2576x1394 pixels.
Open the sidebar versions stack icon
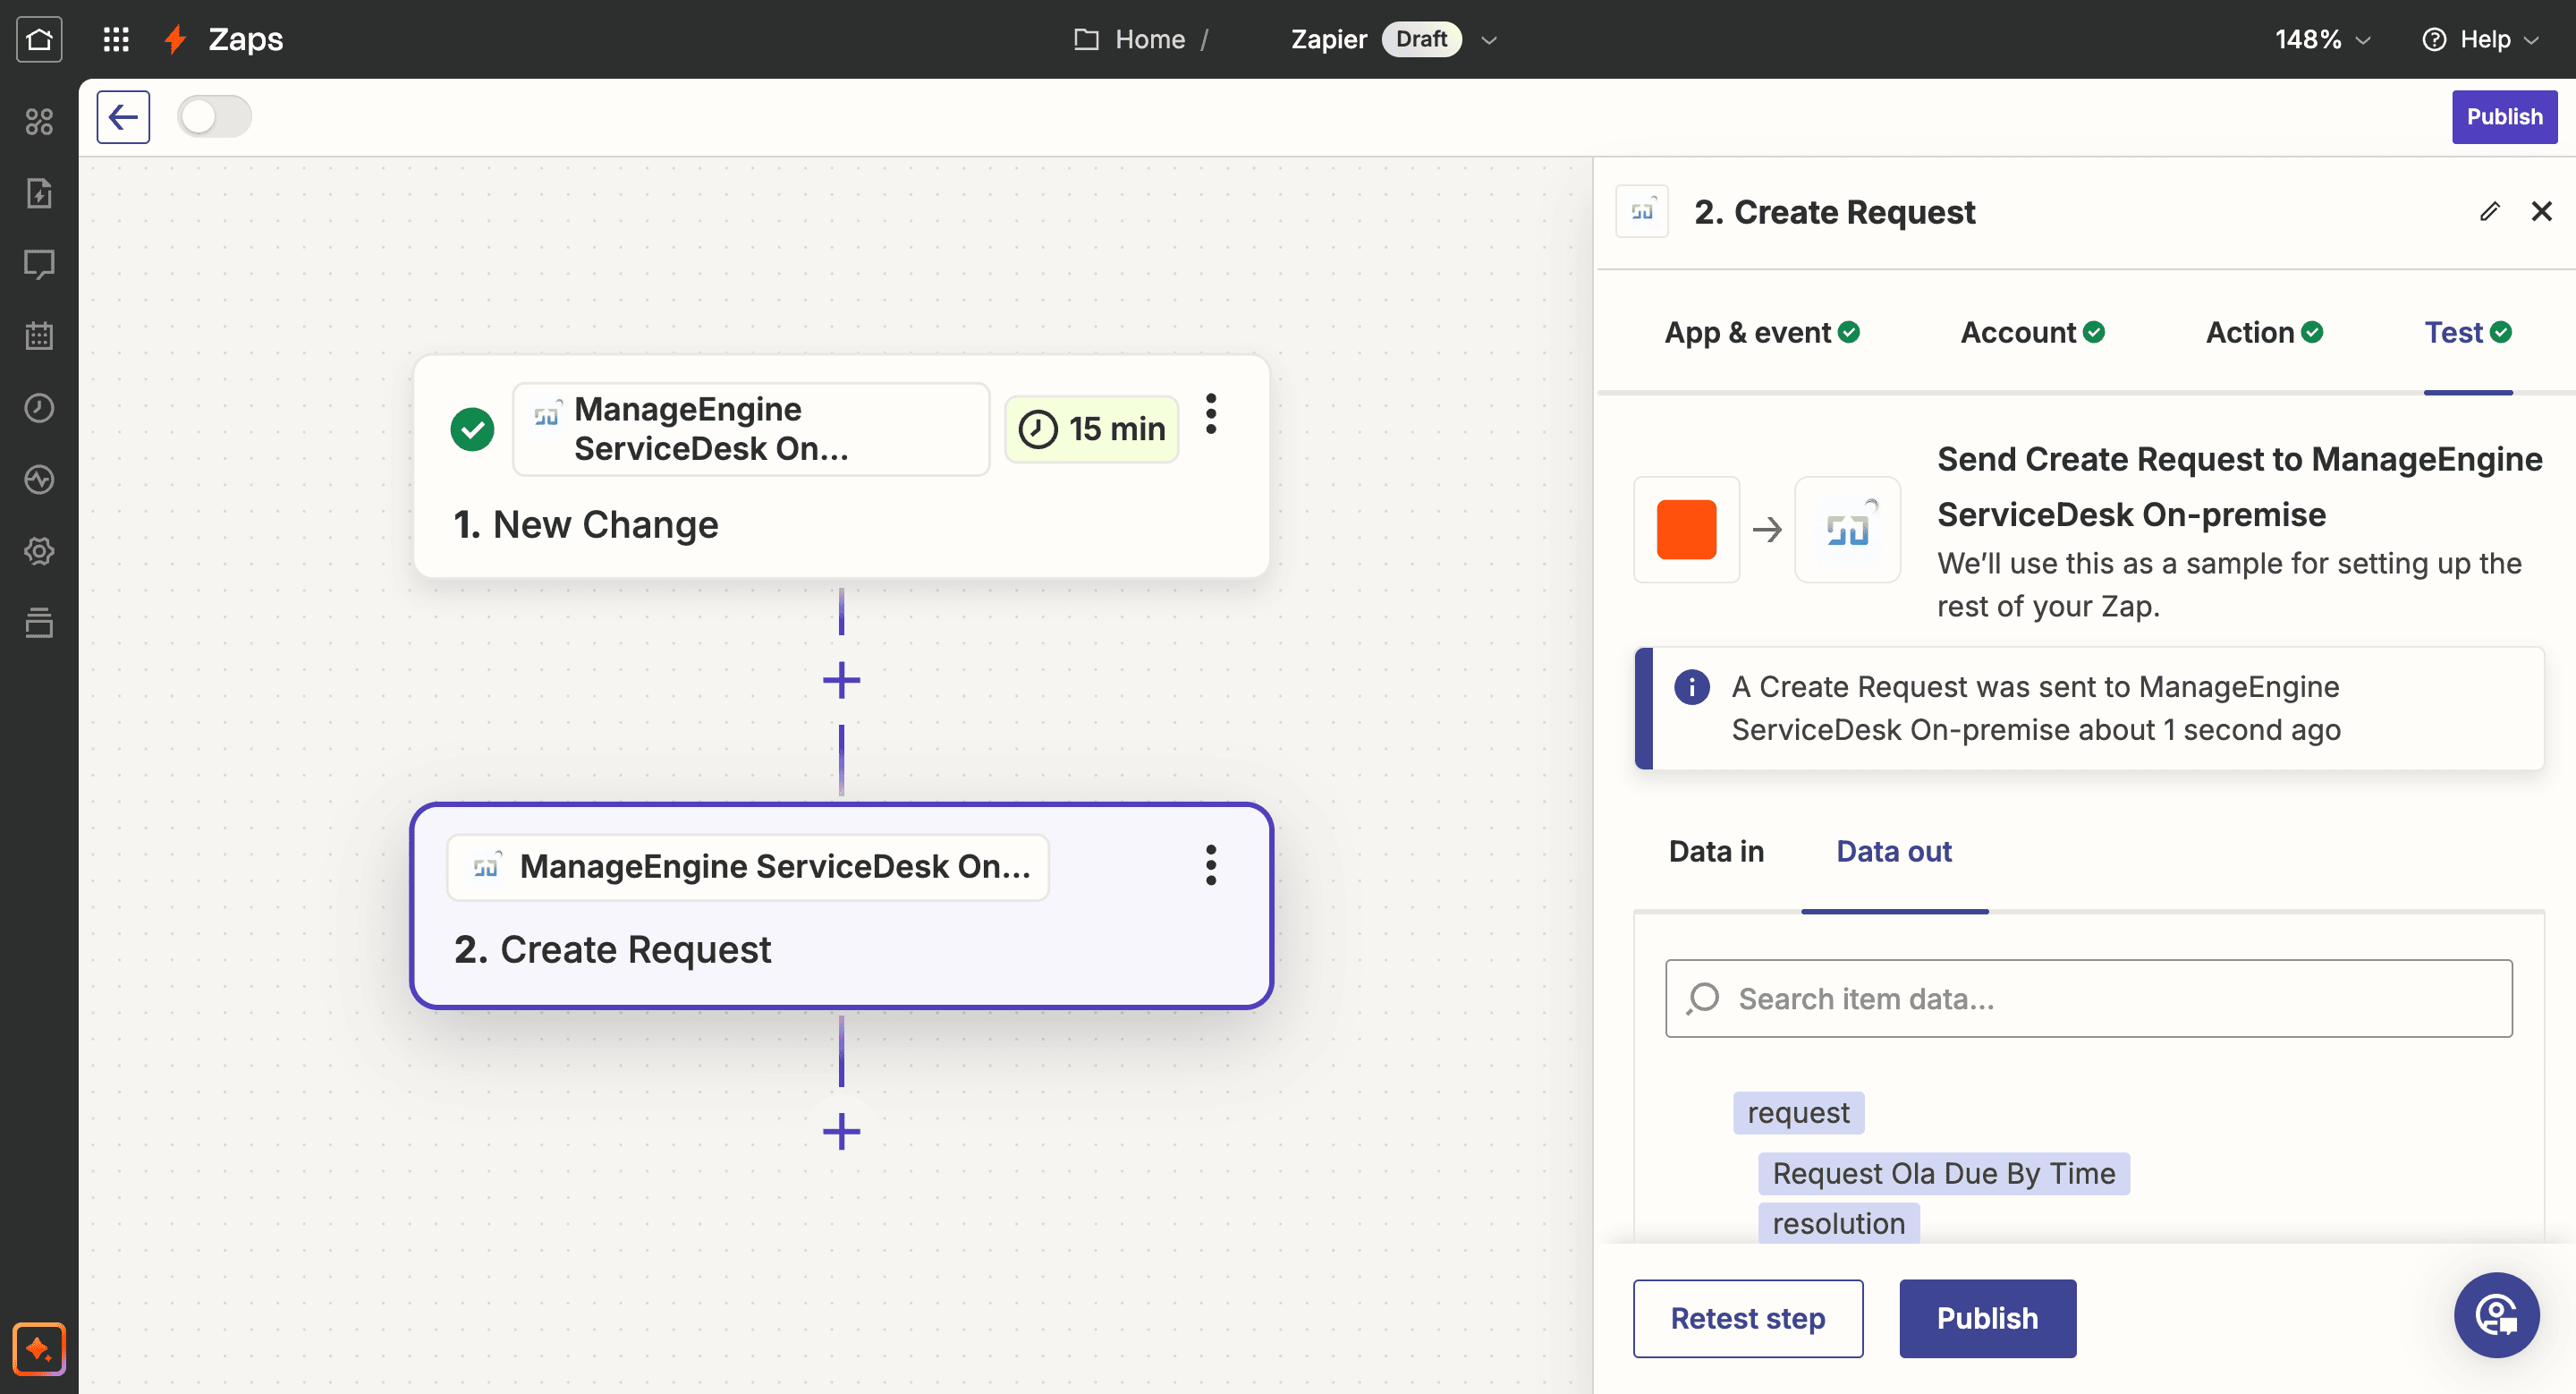(x=39, y=622)
